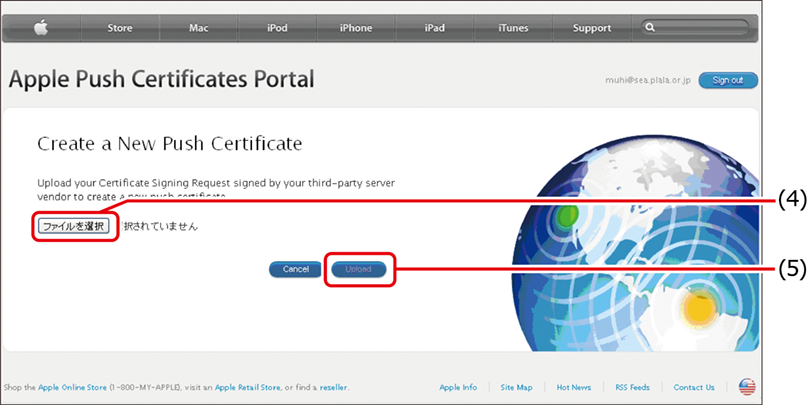Click the Apple Push Certificates Portal title

[x=161, y=80]
